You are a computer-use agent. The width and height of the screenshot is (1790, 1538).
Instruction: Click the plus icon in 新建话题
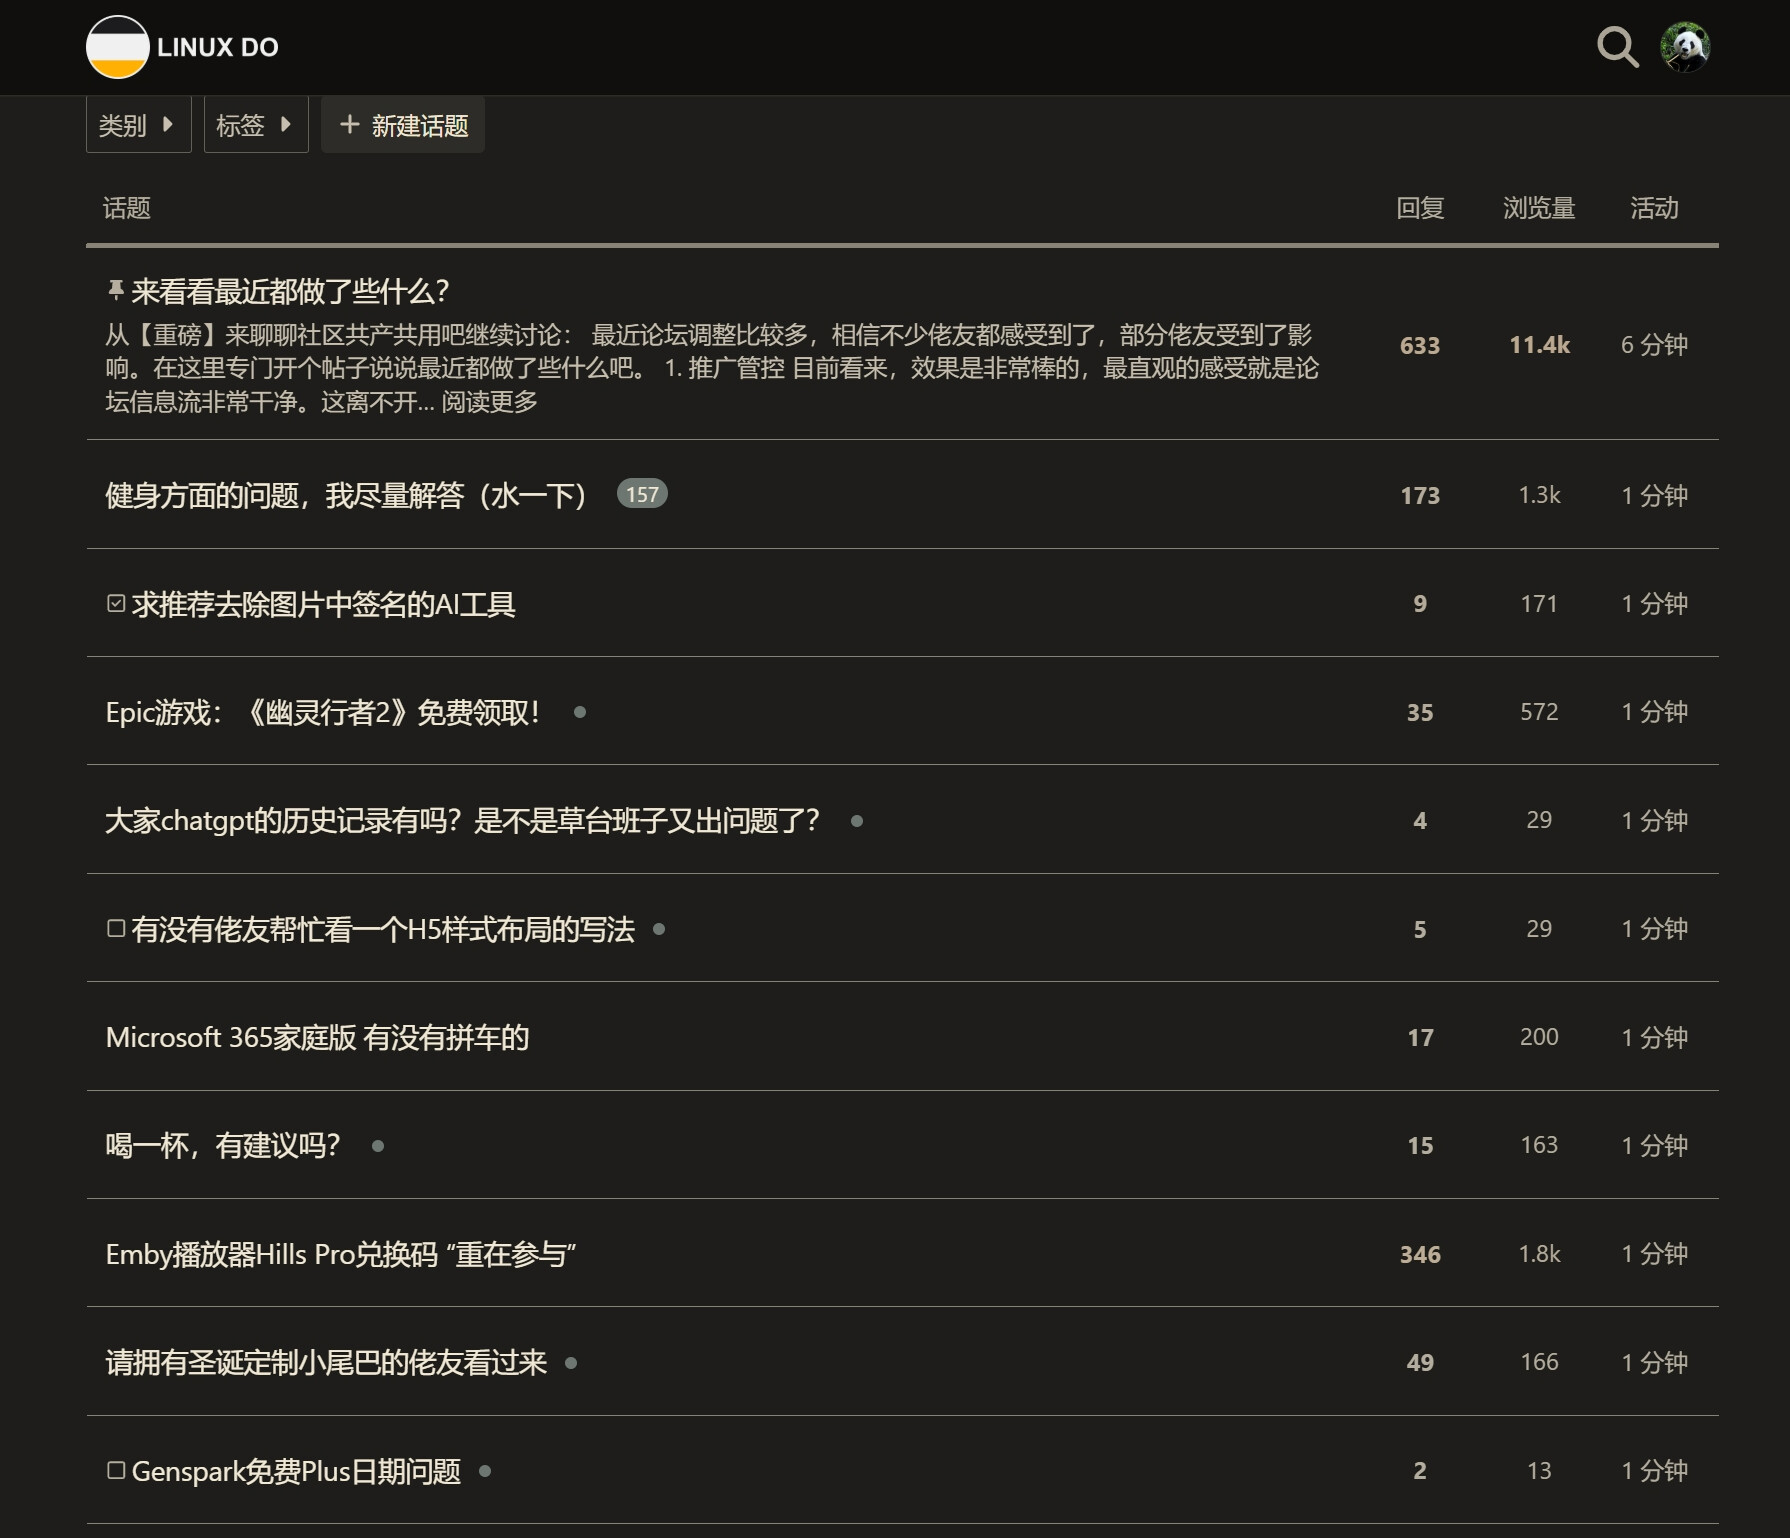point(349,124)
